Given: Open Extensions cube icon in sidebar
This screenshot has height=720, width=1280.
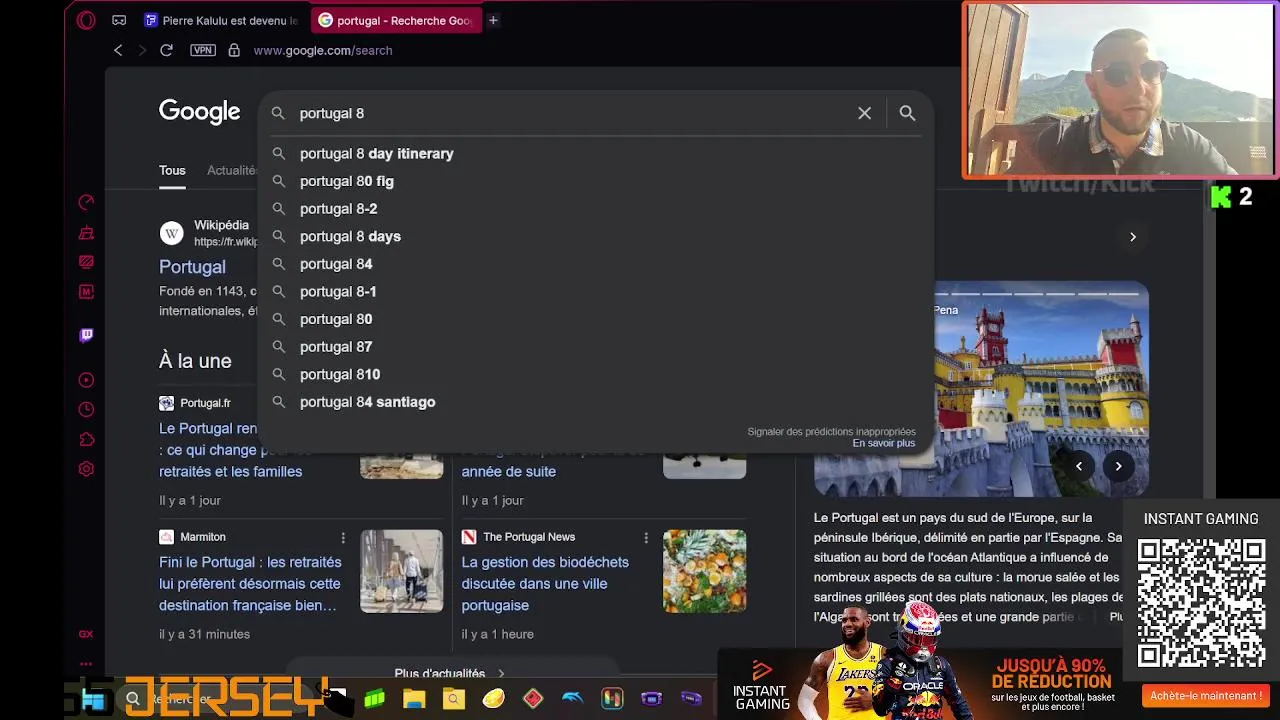Looking at the screenshot, I should click(86, 440).
